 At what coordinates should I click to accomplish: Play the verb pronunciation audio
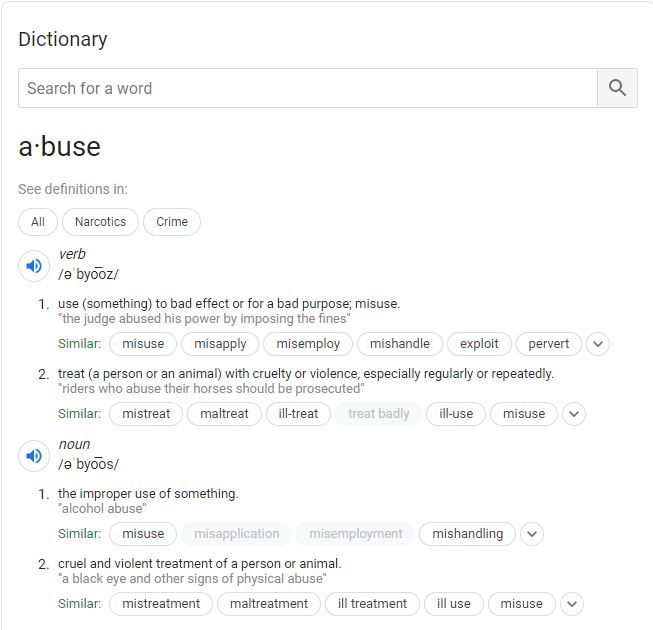pyautogui.click(x=34, y=266)
